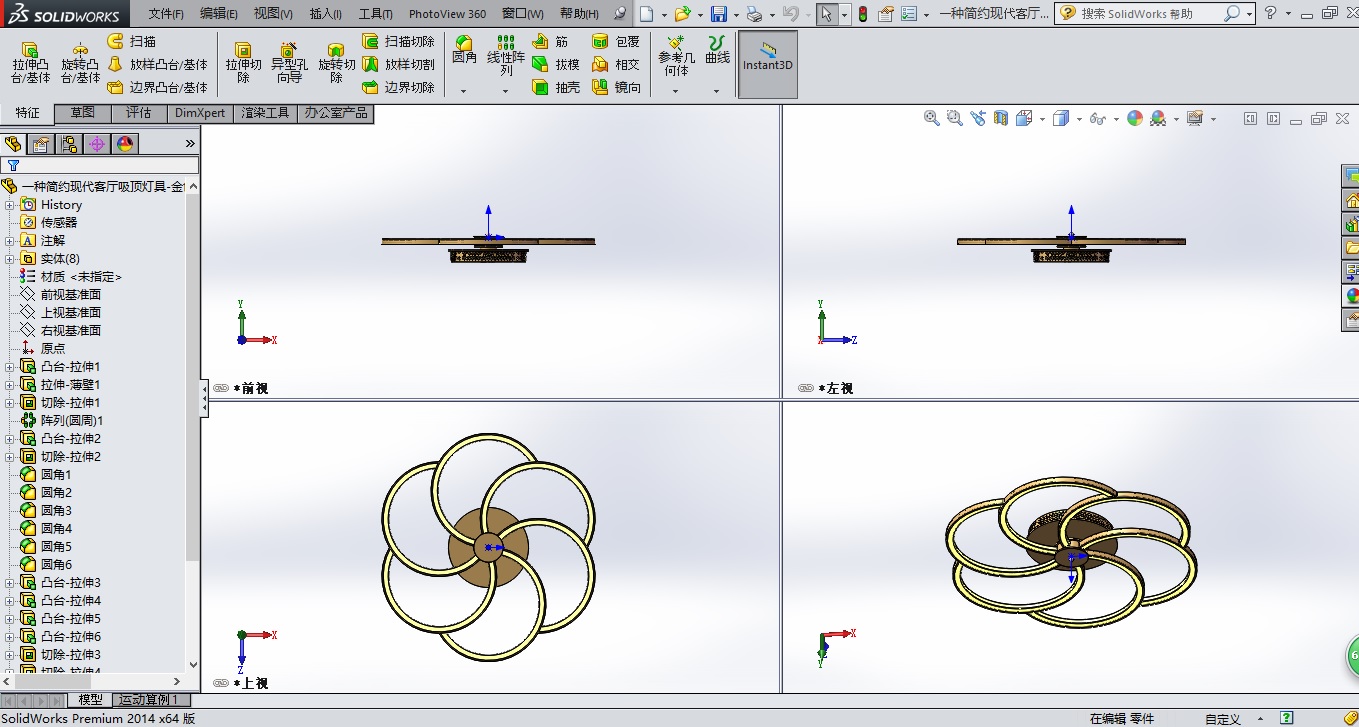The height and width of the screenshot is (727, 1359).
Task: Expand the 凸台-拉伸1 feature node
Action: pos(10,367)
